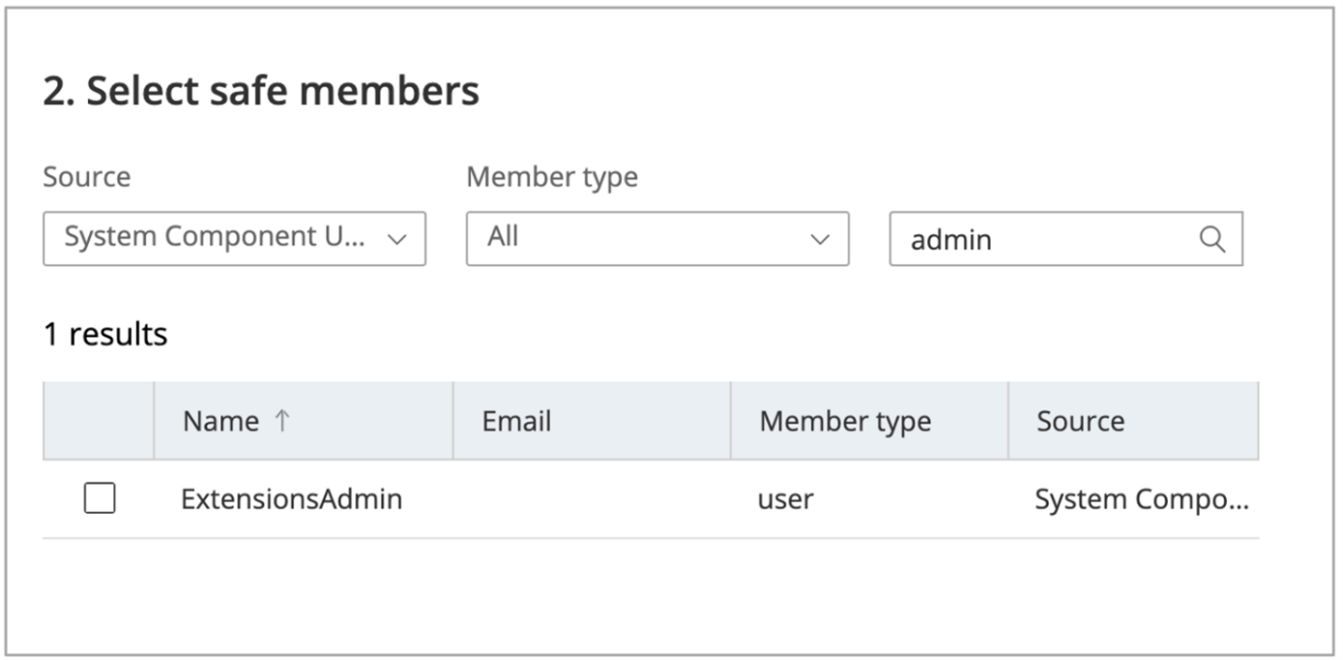Click the System Compo... source cell in row

point(1141,498)
